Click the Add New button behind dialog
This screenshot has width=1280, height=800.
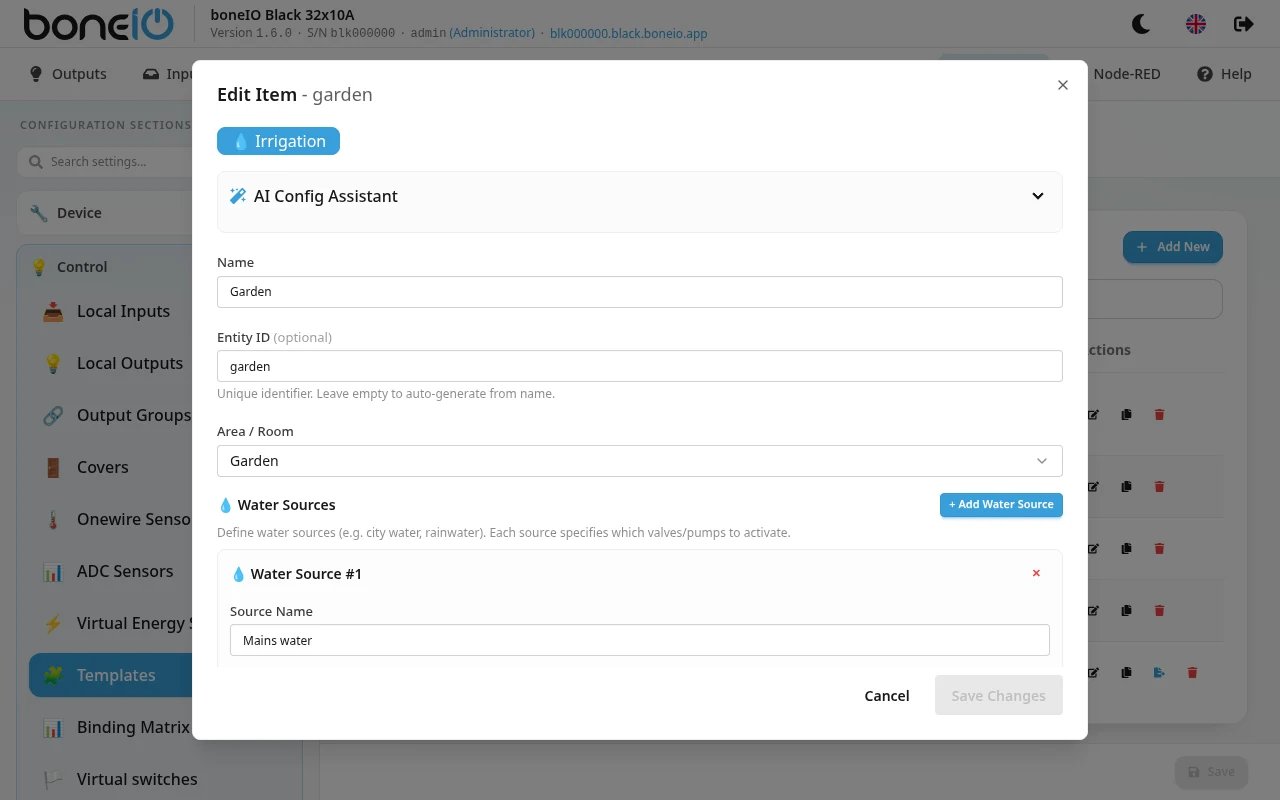point(1172,247)
